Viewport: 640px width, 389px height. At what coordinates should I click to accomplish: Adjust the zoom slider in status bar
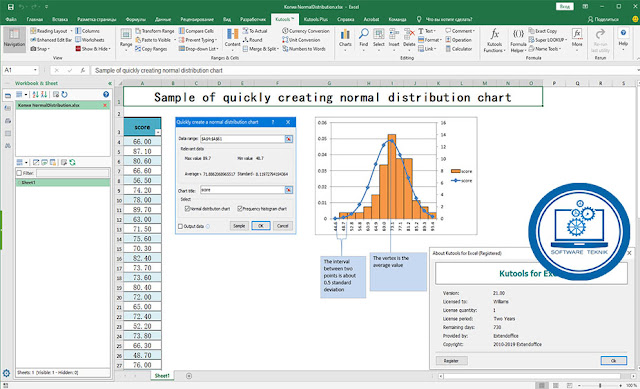pos(600,385)
